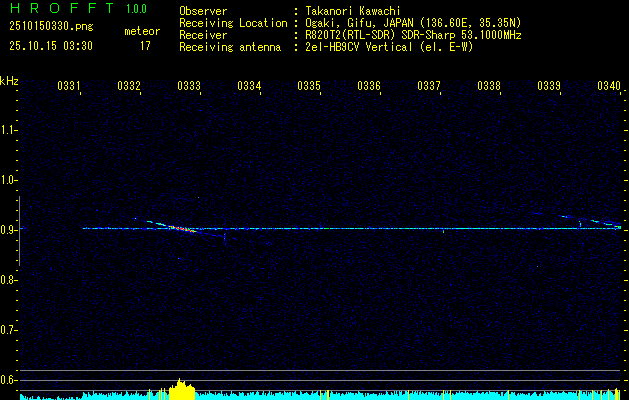Click antenna text 2el-HB9CV Vertical
The height and width of the screenshot is (400, 629).
359,47
